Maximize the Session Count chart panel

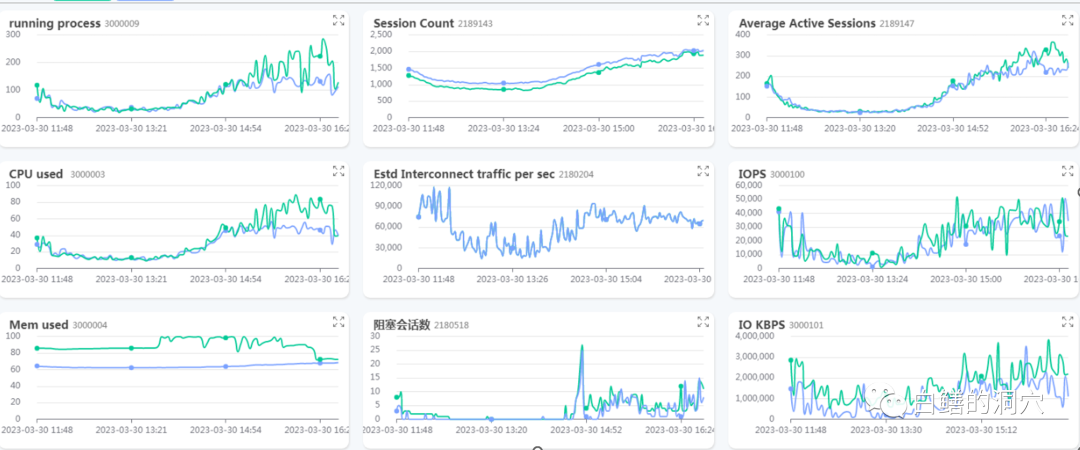[703, 19]
